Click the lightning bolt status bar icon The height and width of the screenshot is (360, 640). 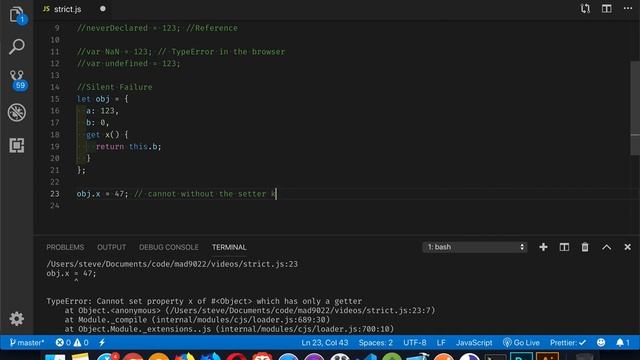click(x=102, y=342)
